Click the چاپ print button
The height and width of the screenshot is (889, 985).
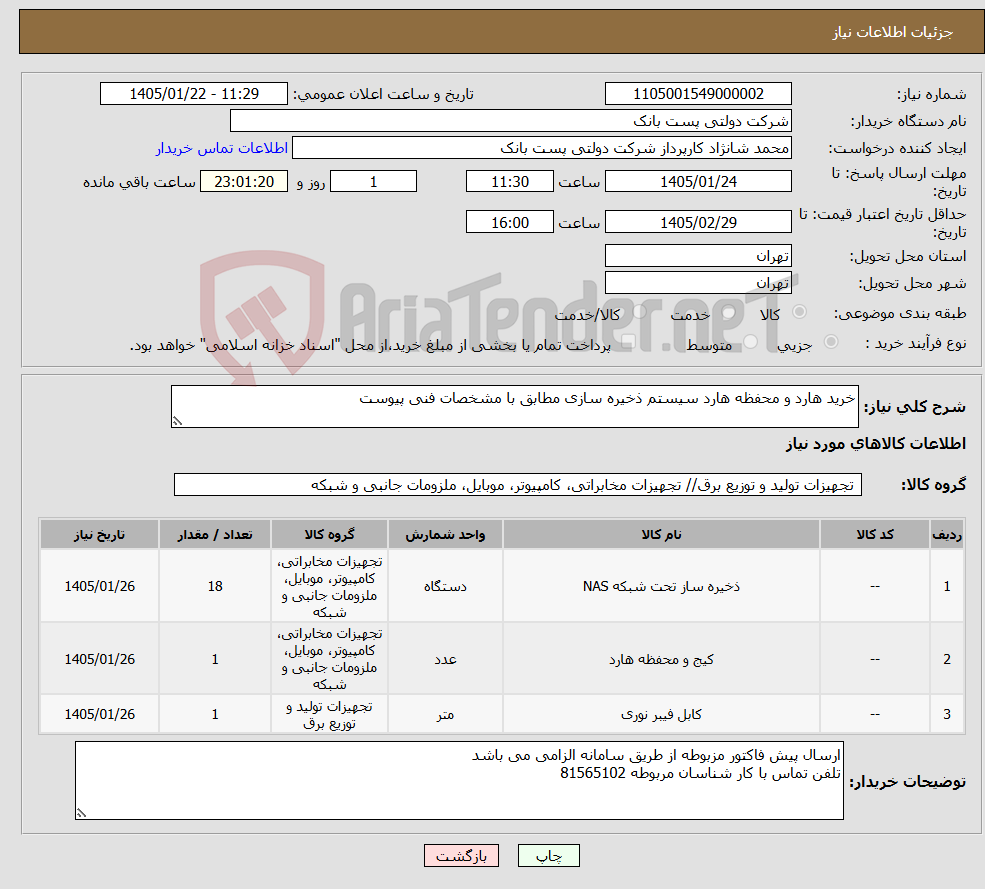[548, 856]
